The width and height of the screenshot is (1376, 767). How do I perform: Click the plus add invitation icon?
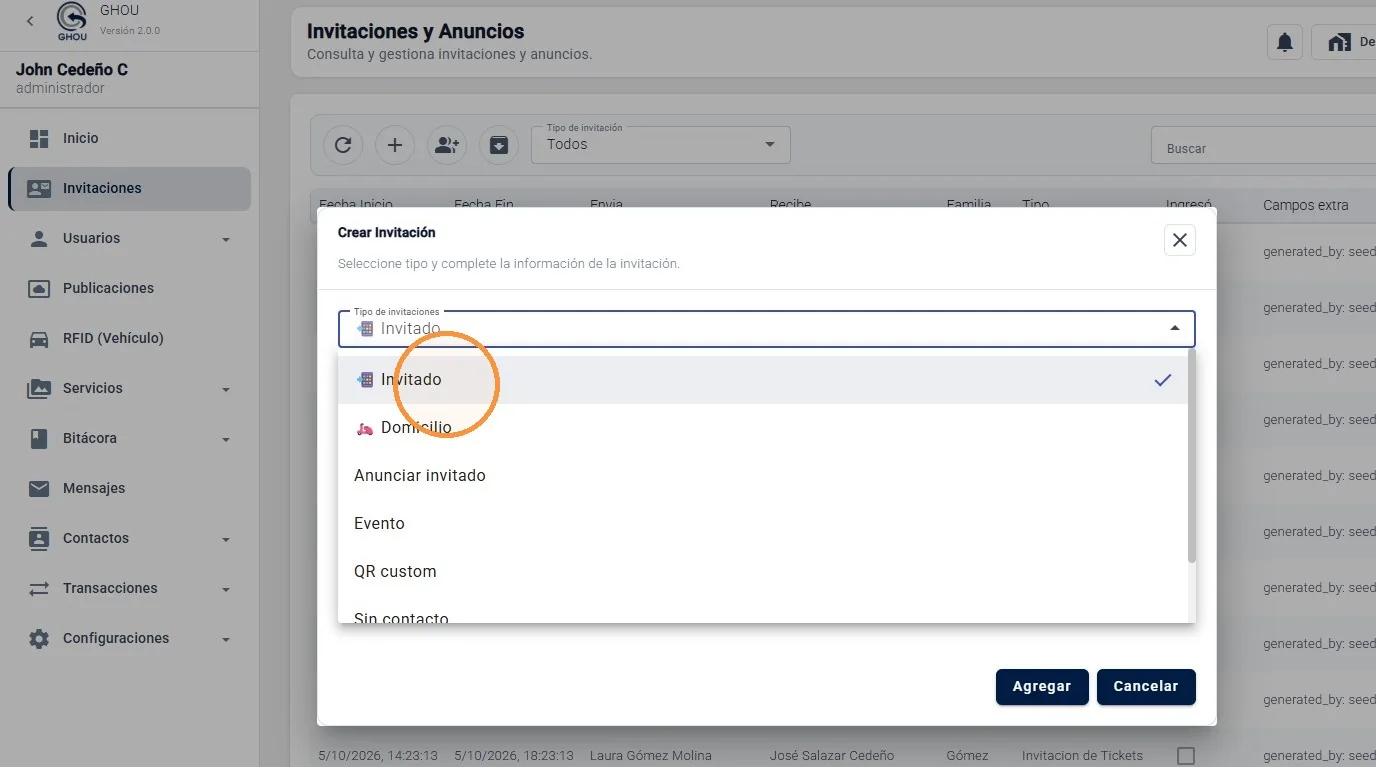coord(395,145)
